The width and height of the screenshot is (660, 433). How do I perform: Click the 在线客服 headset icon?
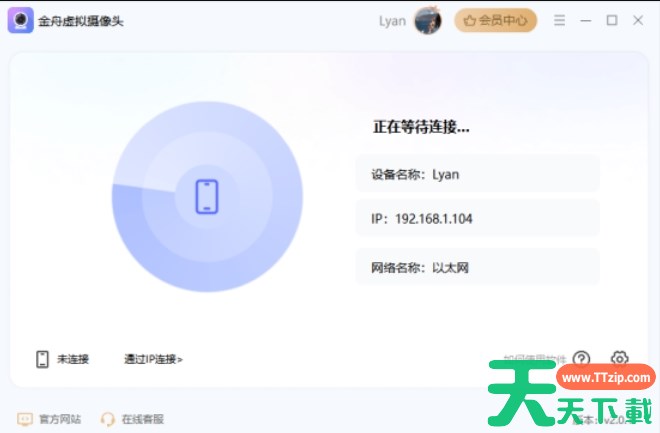(x=108, y=419)
